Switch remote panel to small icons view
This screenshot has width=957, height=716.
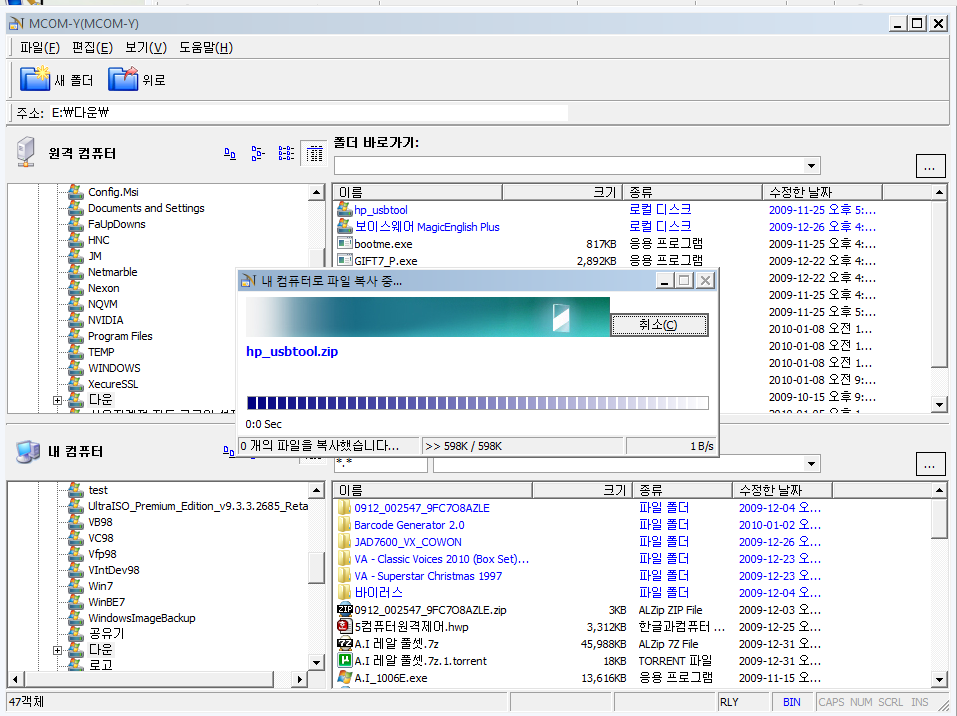click(x=258, y=154)
